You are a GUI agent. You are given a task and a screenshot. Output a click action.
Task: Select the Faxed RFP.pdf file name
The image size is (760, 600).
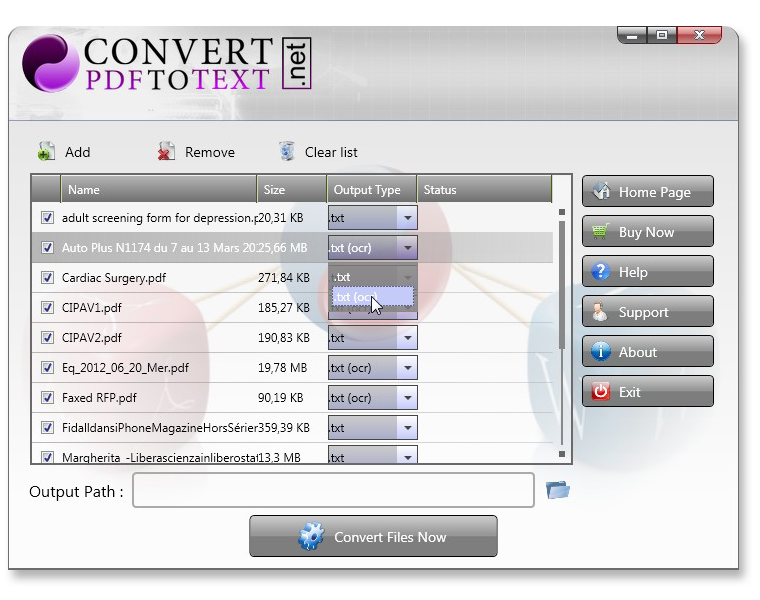99,398
